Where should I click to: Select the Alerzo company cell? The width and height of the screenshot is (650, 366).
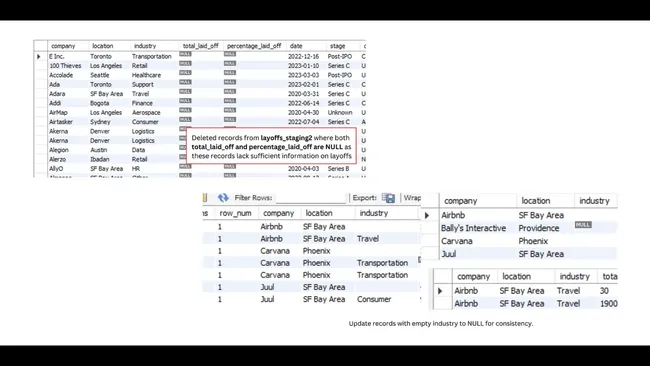[x=57, y=159]
